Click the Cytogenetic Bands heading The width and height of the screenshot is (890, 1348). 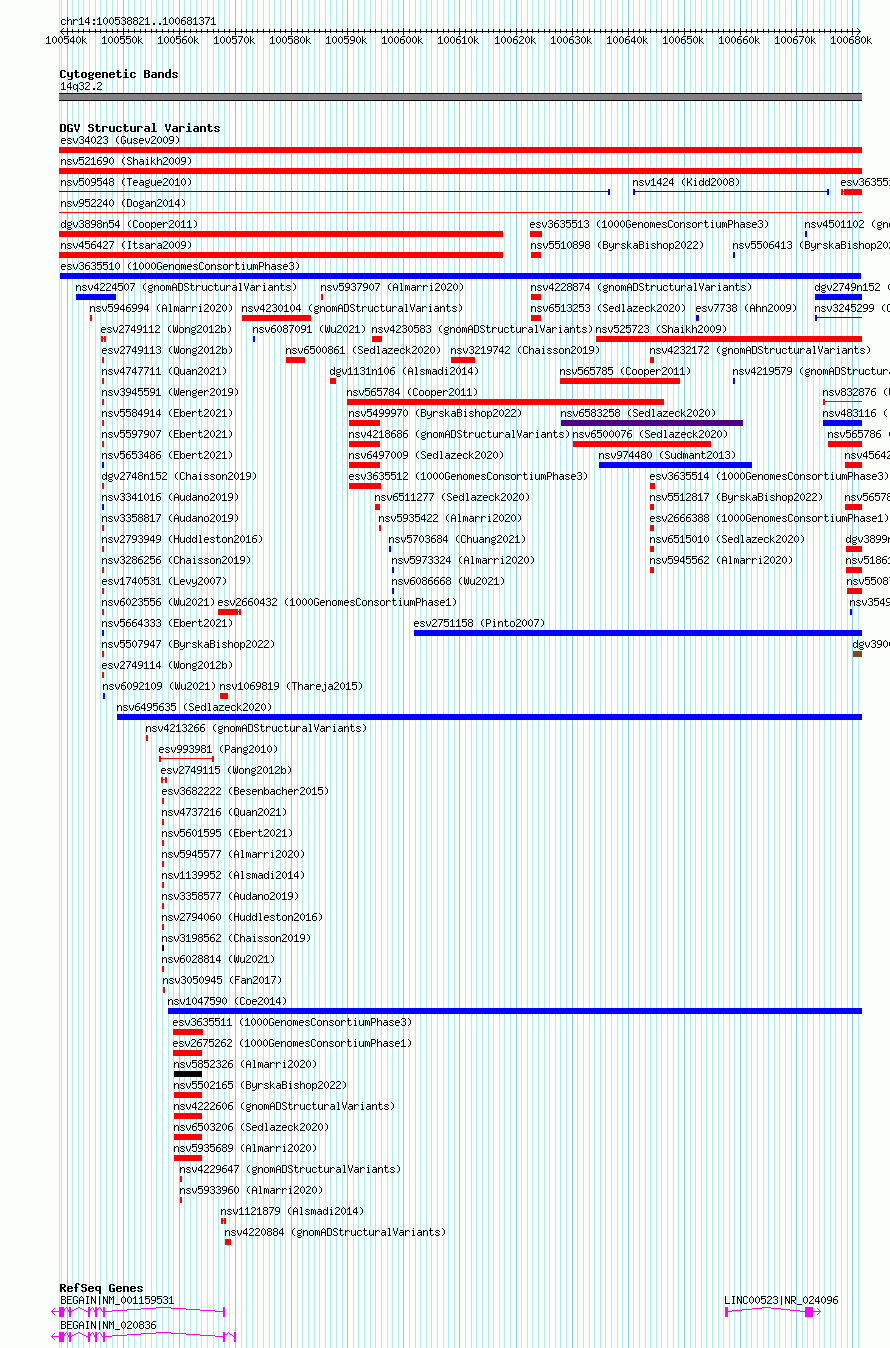(119, 74)
